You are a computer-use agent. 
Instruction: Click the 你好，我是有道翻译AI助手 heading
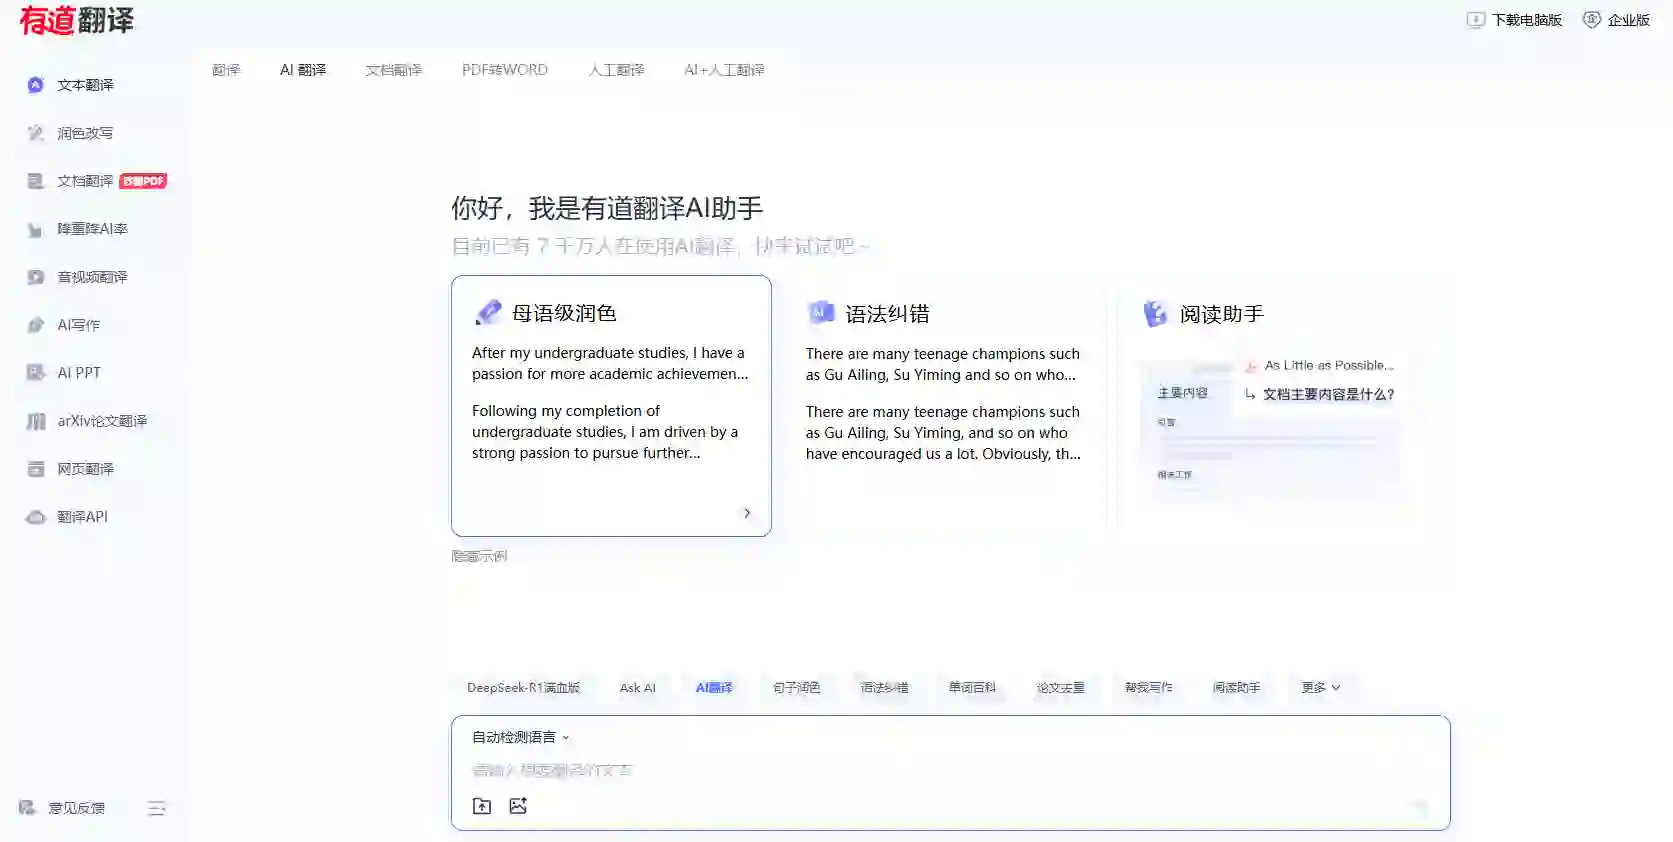pos(607,208)
